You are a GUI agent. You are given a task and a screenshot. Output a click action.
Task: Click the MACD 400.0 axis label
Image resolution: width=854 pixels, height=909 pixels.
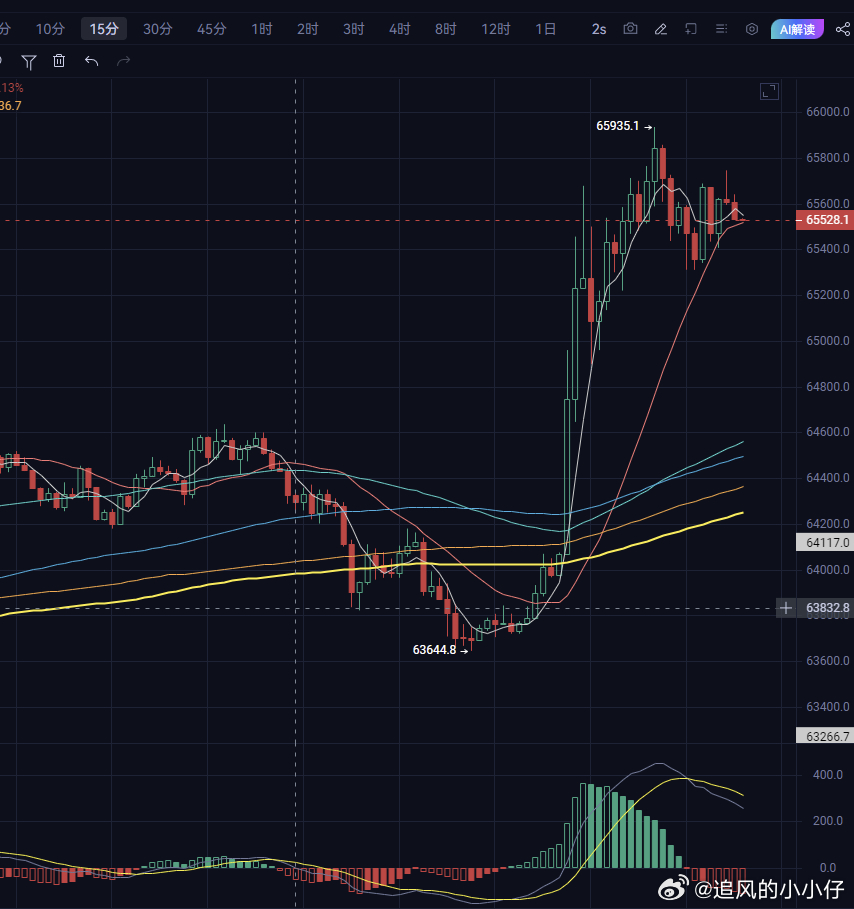tap(828, 775)
